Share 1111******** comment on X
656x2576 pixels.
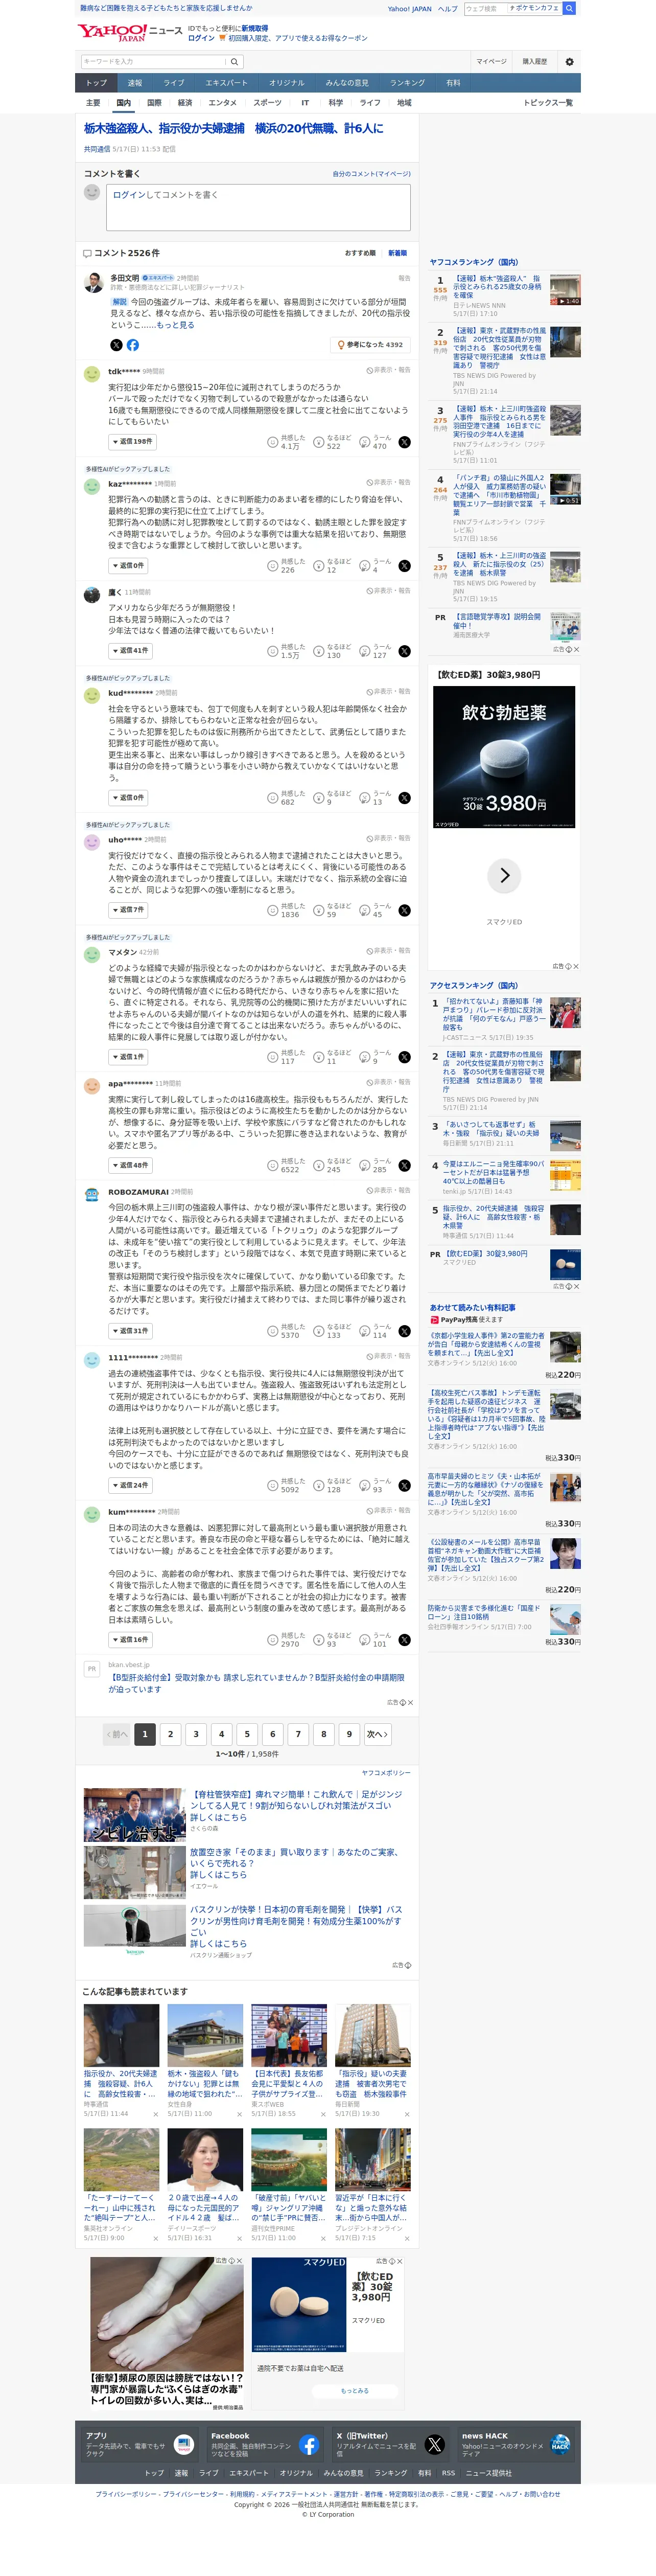click(x=404, y=1485)
